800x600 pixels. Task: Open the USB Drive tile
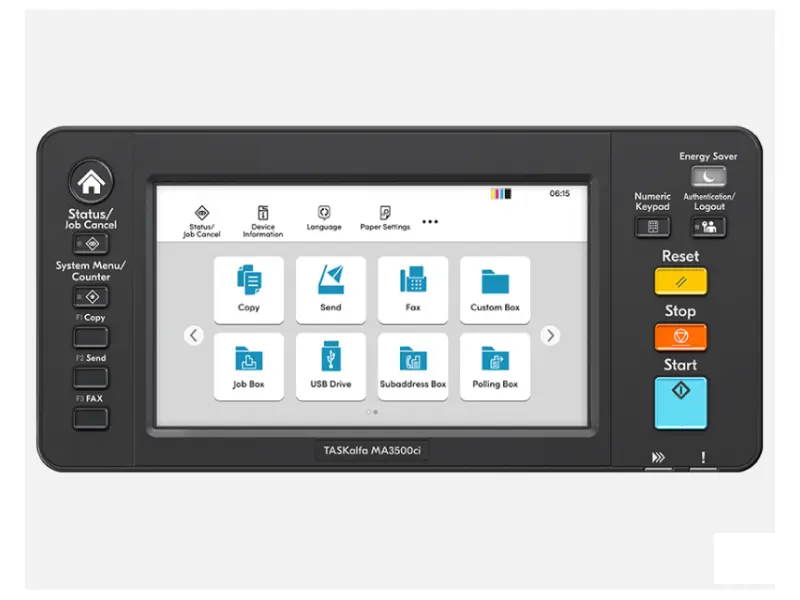tap(331, 366)
